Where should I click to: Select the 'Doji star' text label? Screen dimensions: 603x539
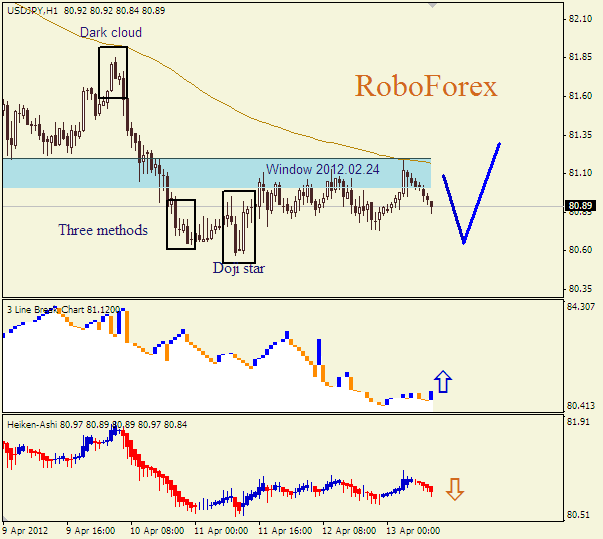pyautogui.click(x=238, y=268)
